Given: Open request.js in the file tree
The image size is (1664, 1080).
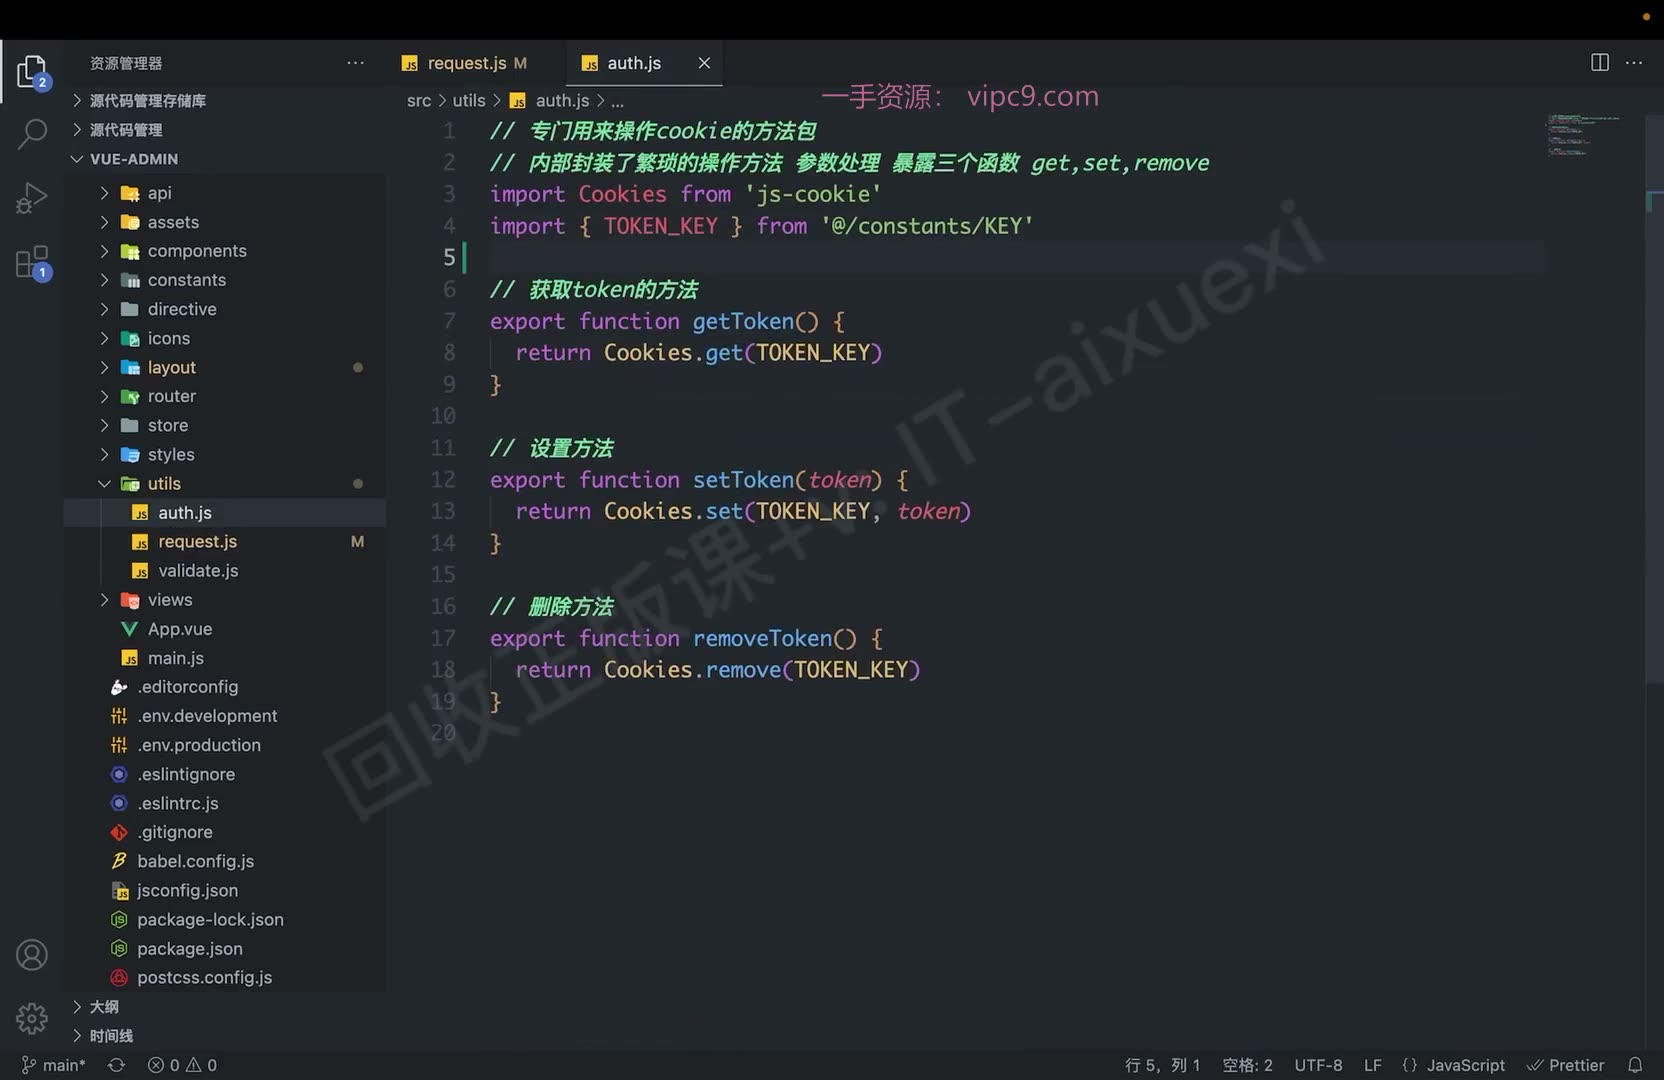Looking at the screenshot, I should pos(224,541).
